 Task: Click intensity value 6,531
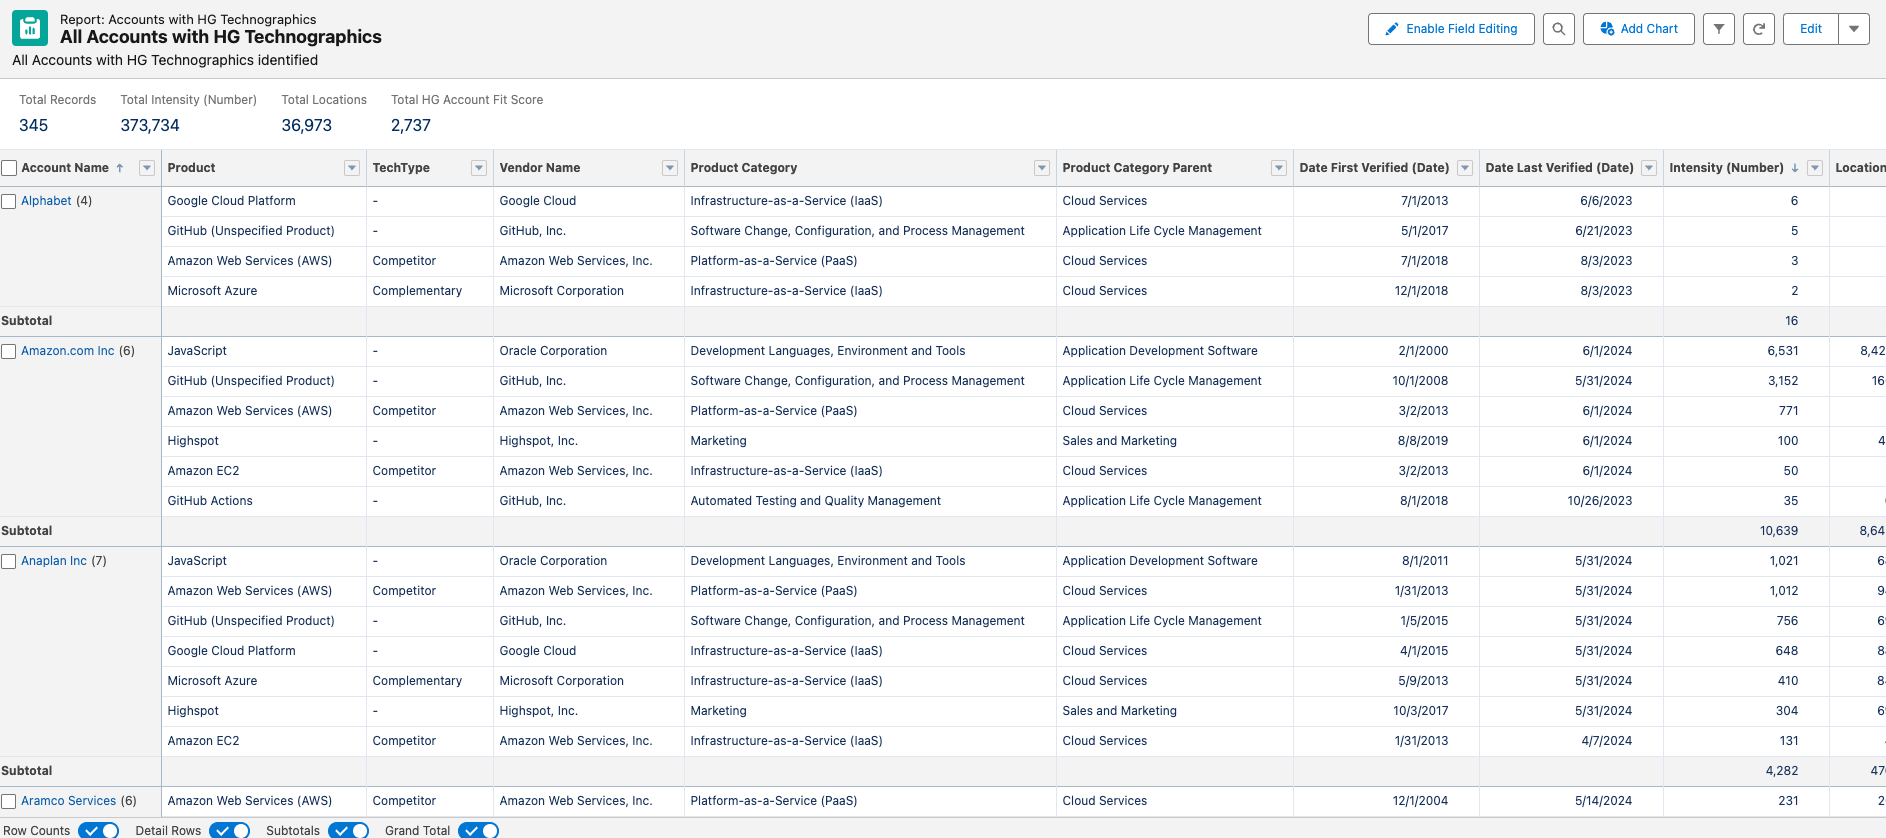pyautogui.click(x=1783, y=351)
